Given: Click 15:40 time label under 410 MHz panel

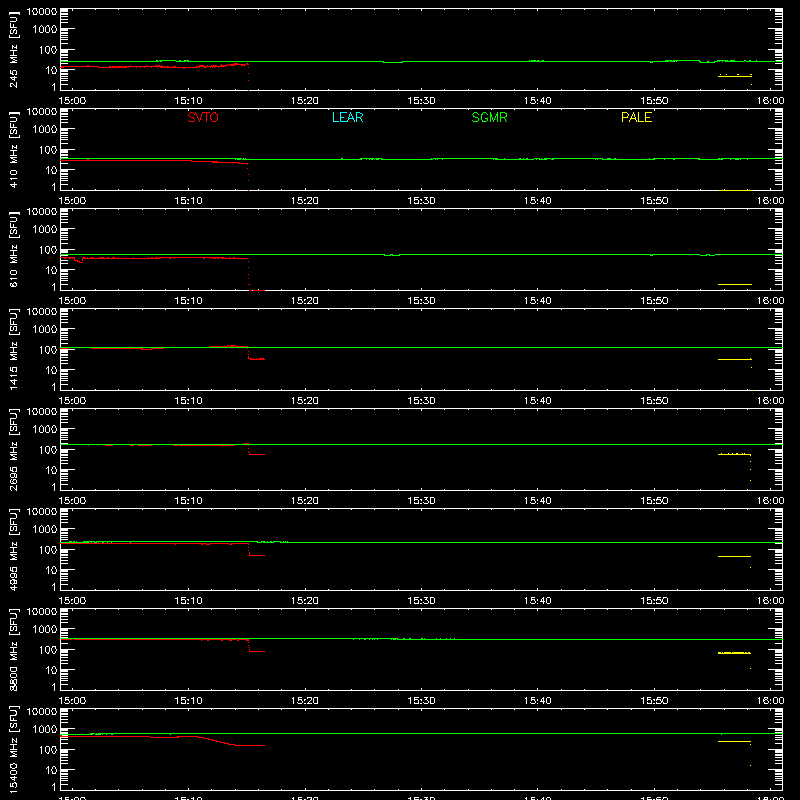Looking at the screenshot, I should pyautogui.click(x=538, y=201).
